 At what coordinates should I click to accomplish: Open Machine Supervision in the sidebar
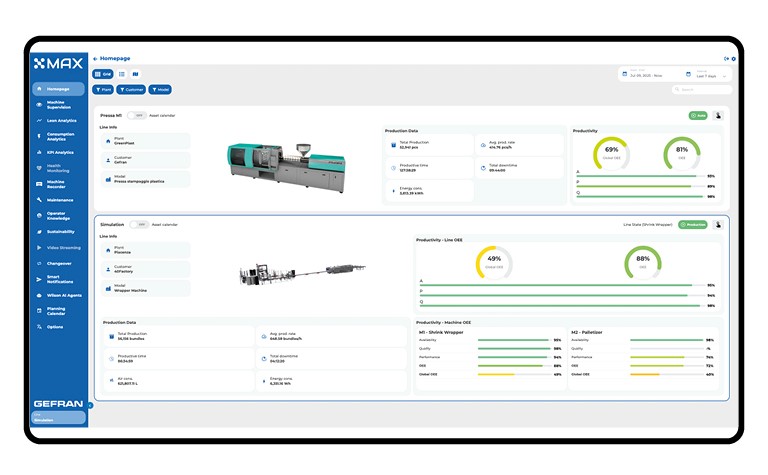click(58, 105)
